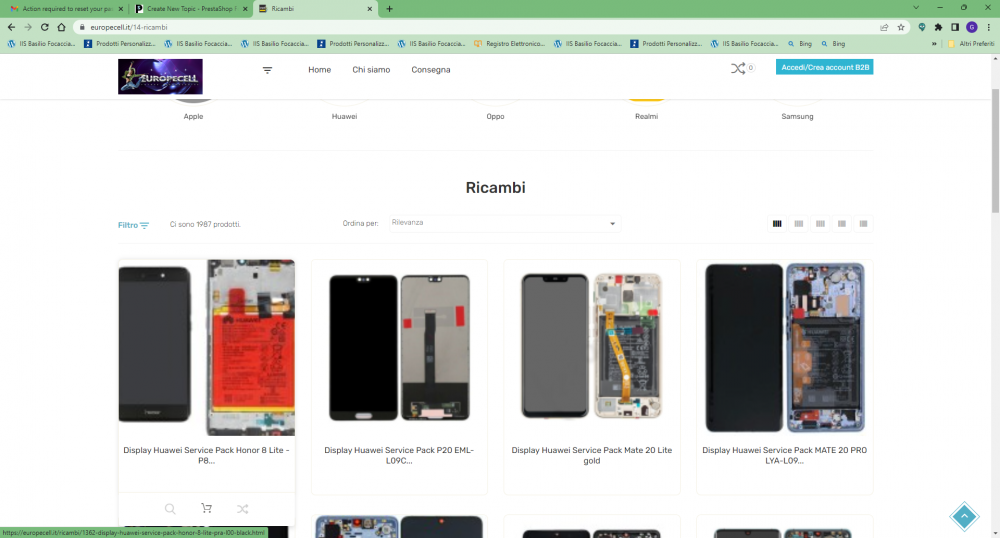Open the Oppo category link
This screenshot has width=1000, height=538.
[x=496, y=117]
